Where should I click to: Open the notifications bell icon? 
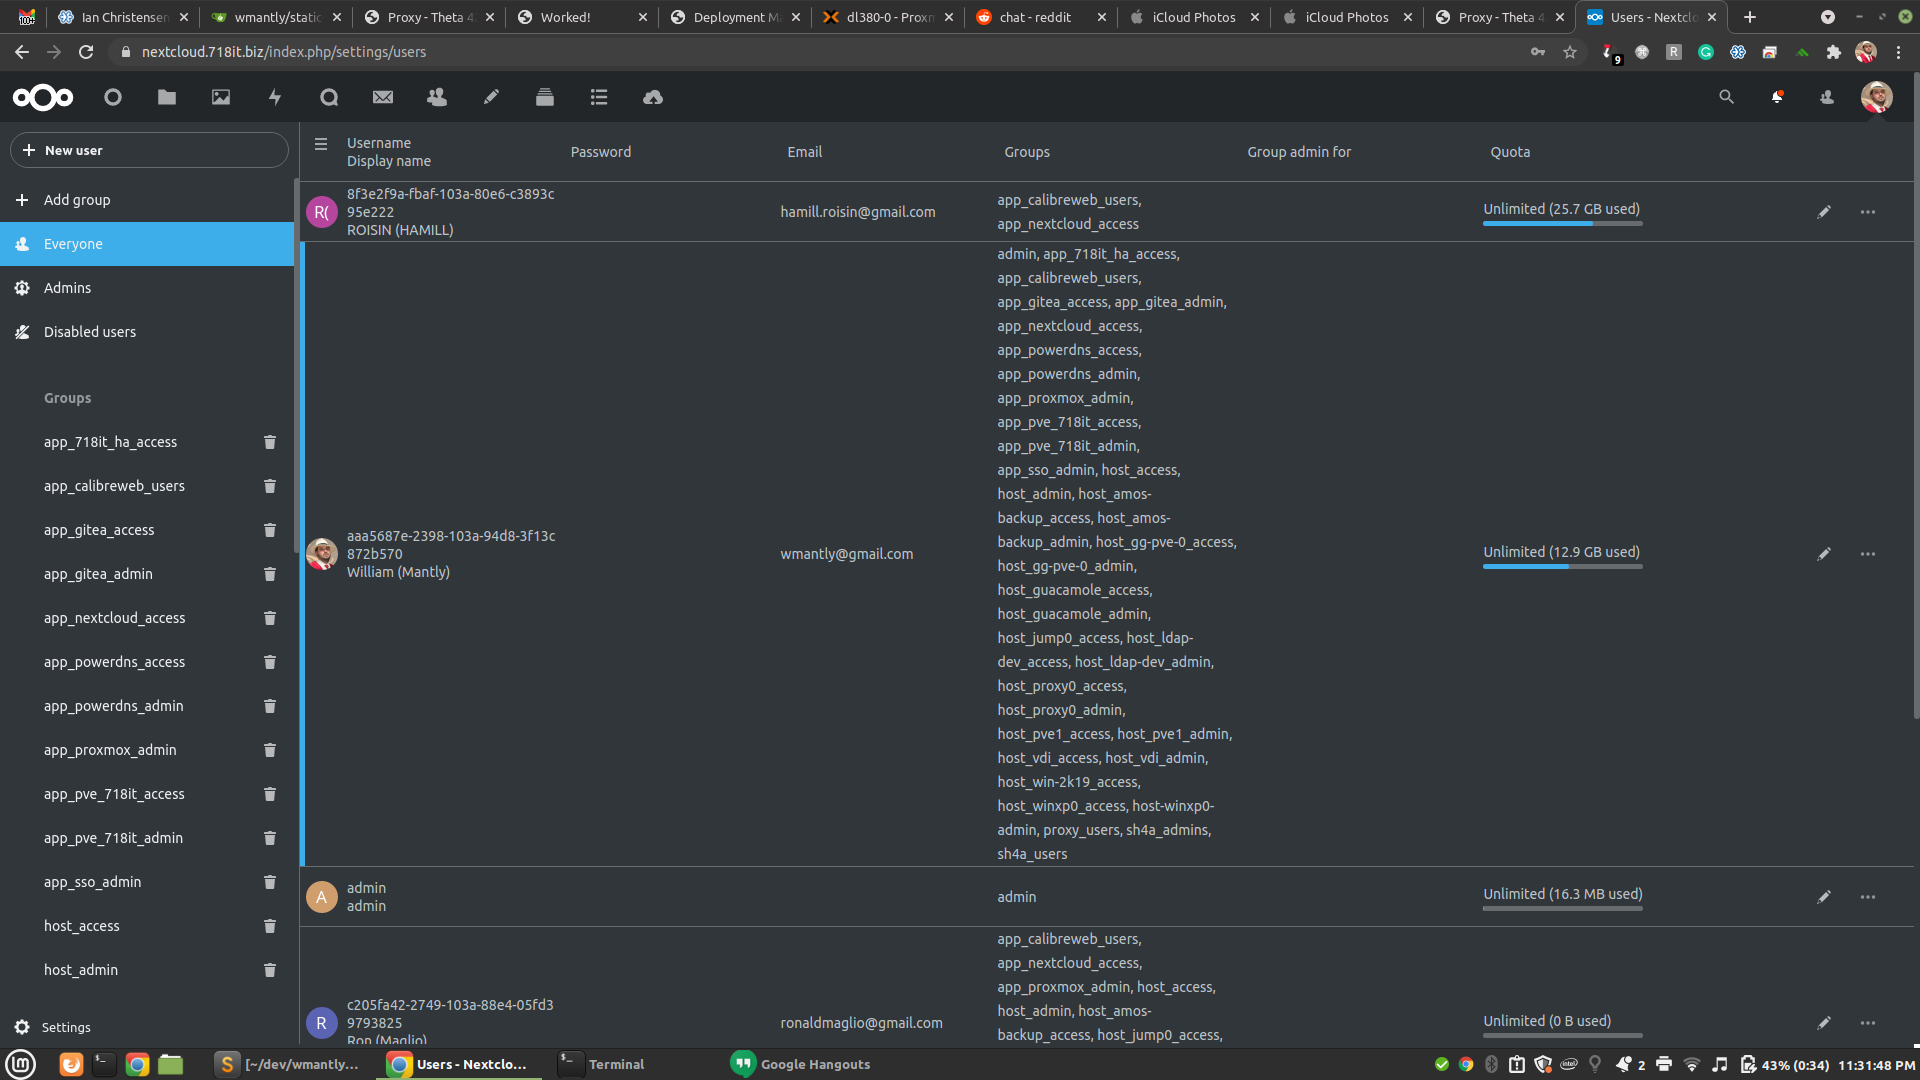pos(1777,97)
